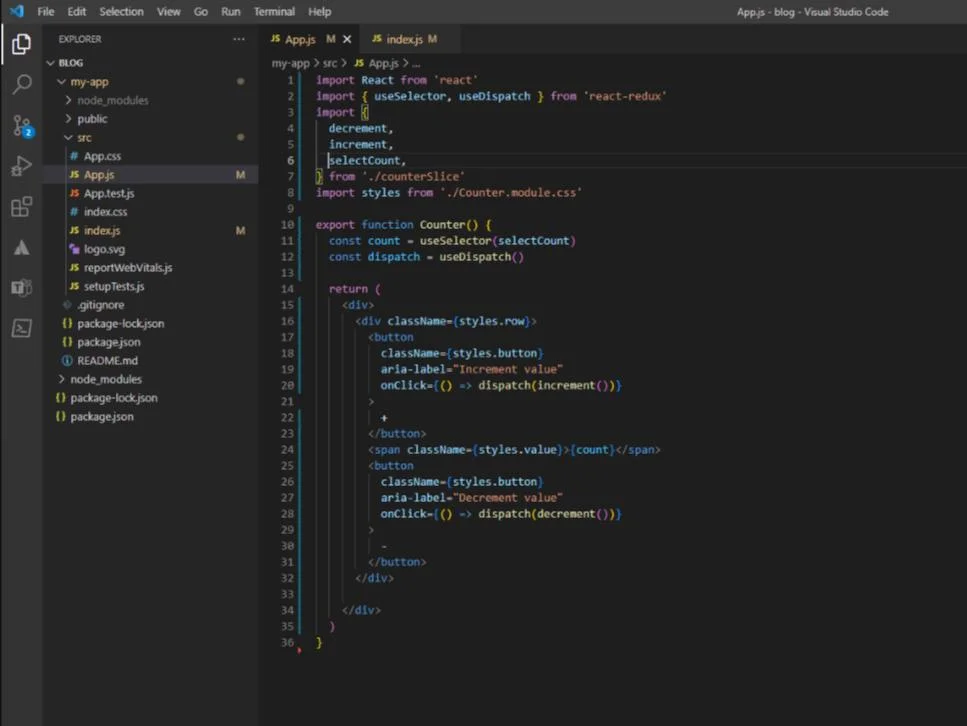This screenshot has width=967, height=726.
Task: Click 'useSelector(selectCount)' on line 11
Action: pos(497,241)
